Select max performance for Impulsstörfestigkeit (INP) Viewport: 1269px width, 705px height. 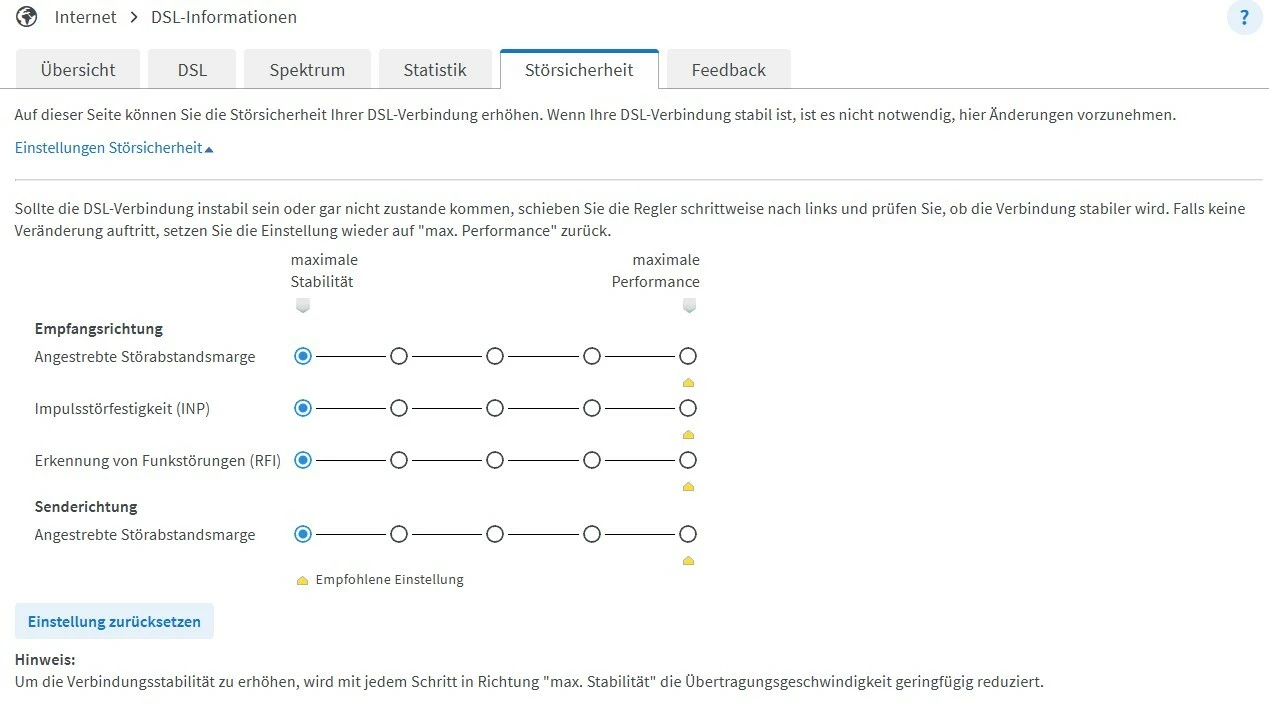688,408
